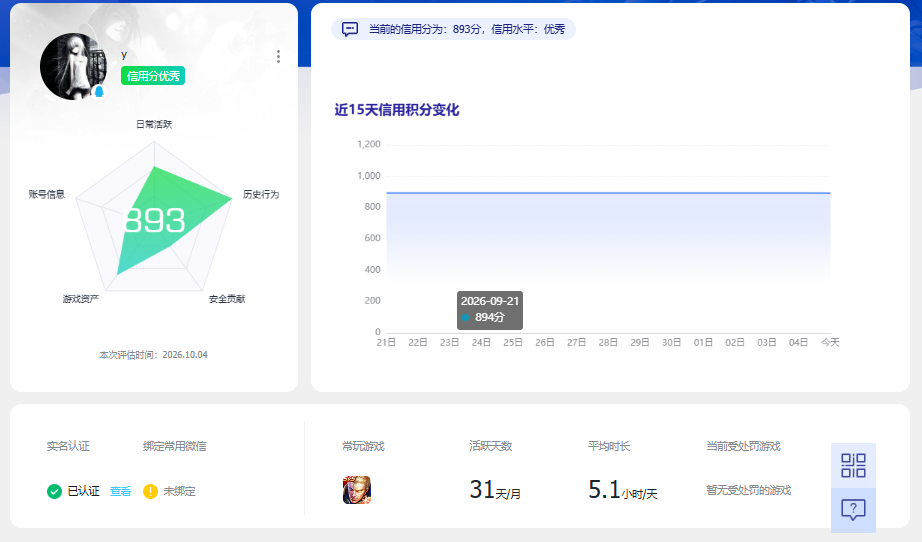
Task: Click the green verified checkmark icon
Action: pos(54,491)
